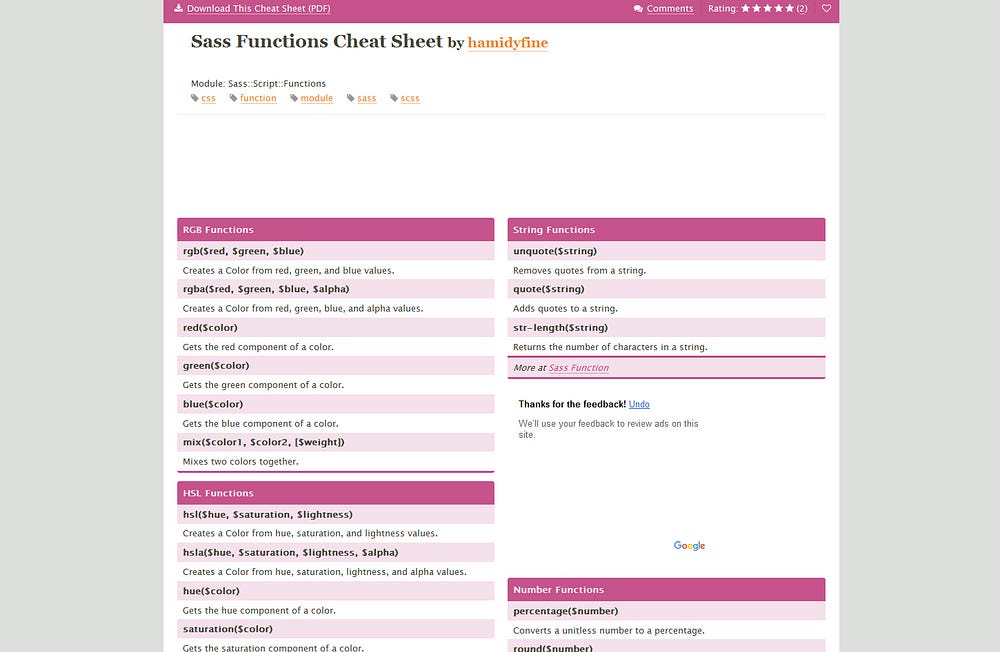This screenshot has width=1000, height=652.
Task: Click Undo in the ad feedback box
Action: tap(639, 404)
